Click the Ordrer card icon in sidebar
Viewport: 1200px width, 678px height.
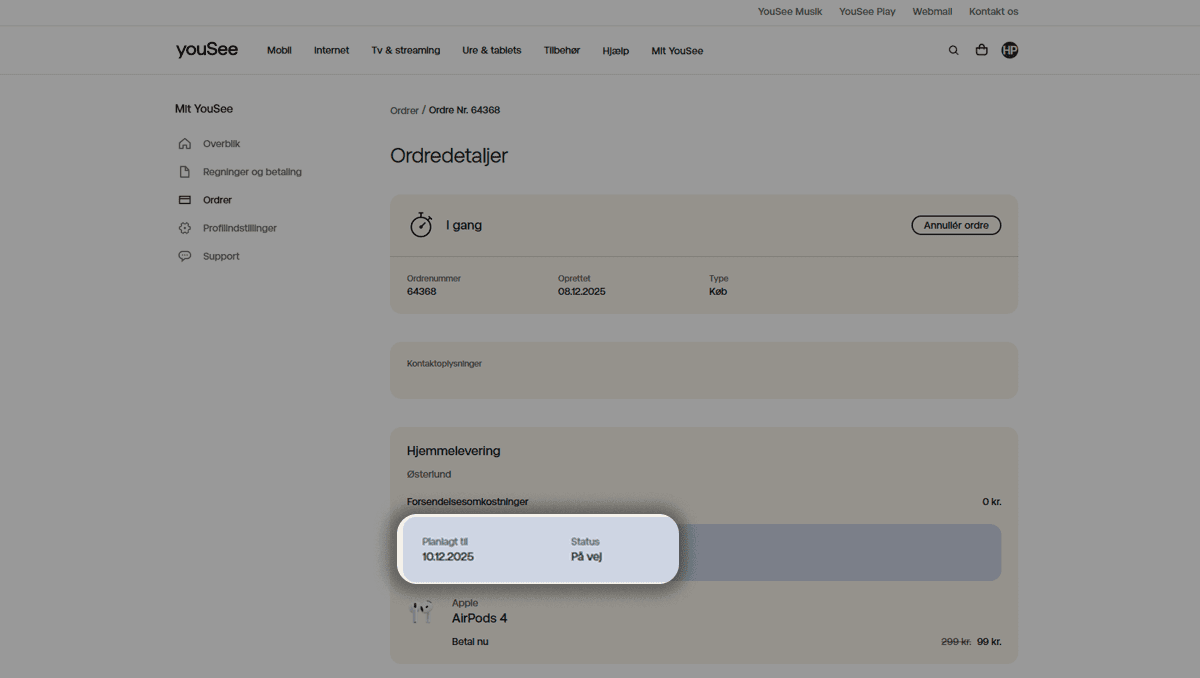click(185, 199)
